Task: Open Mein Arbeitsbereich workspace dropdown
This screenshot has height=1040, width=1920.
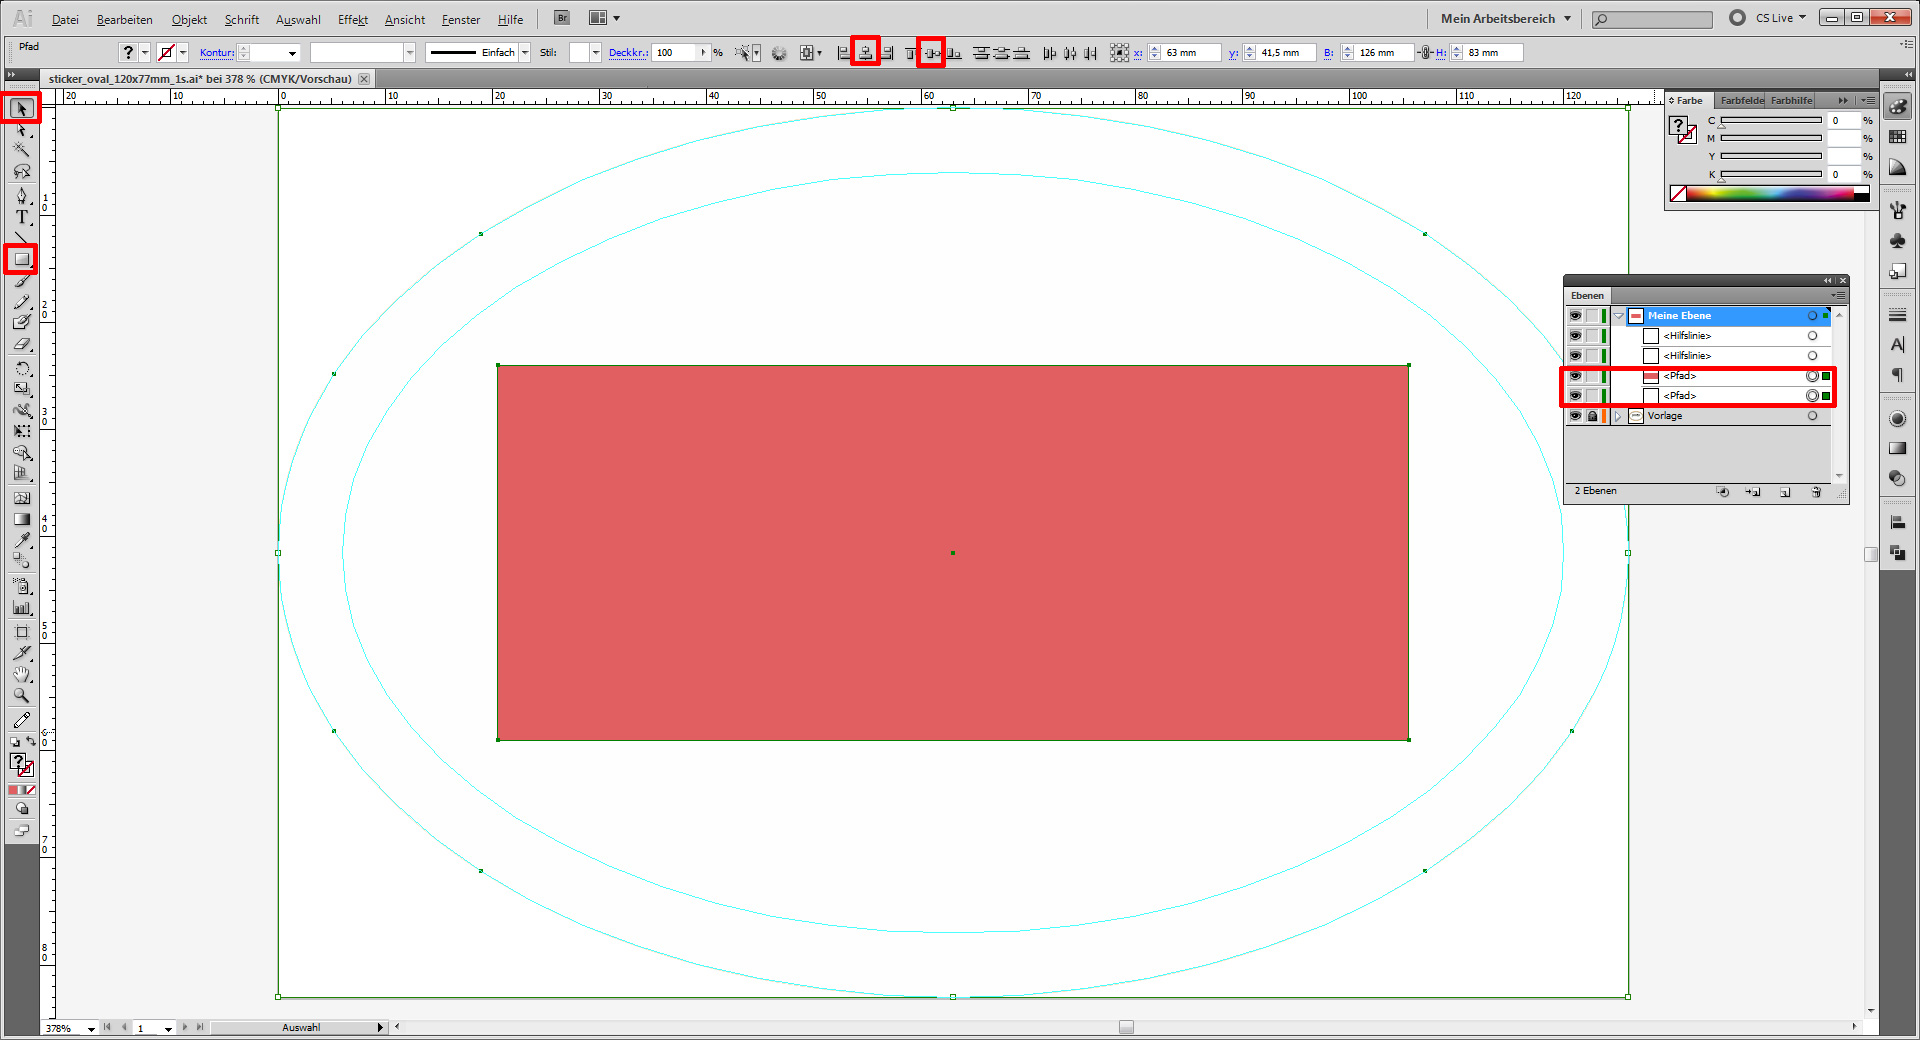Action: click(1506, 18)
